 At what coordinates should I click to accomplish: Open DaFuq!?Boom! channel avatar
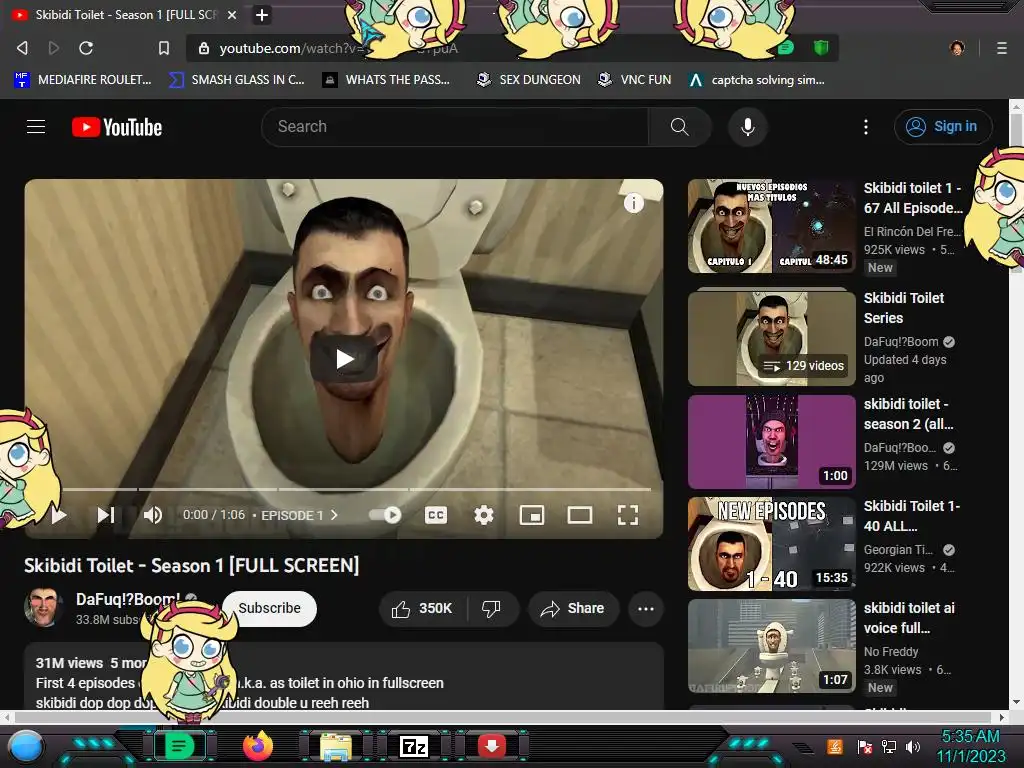(44, 607)
